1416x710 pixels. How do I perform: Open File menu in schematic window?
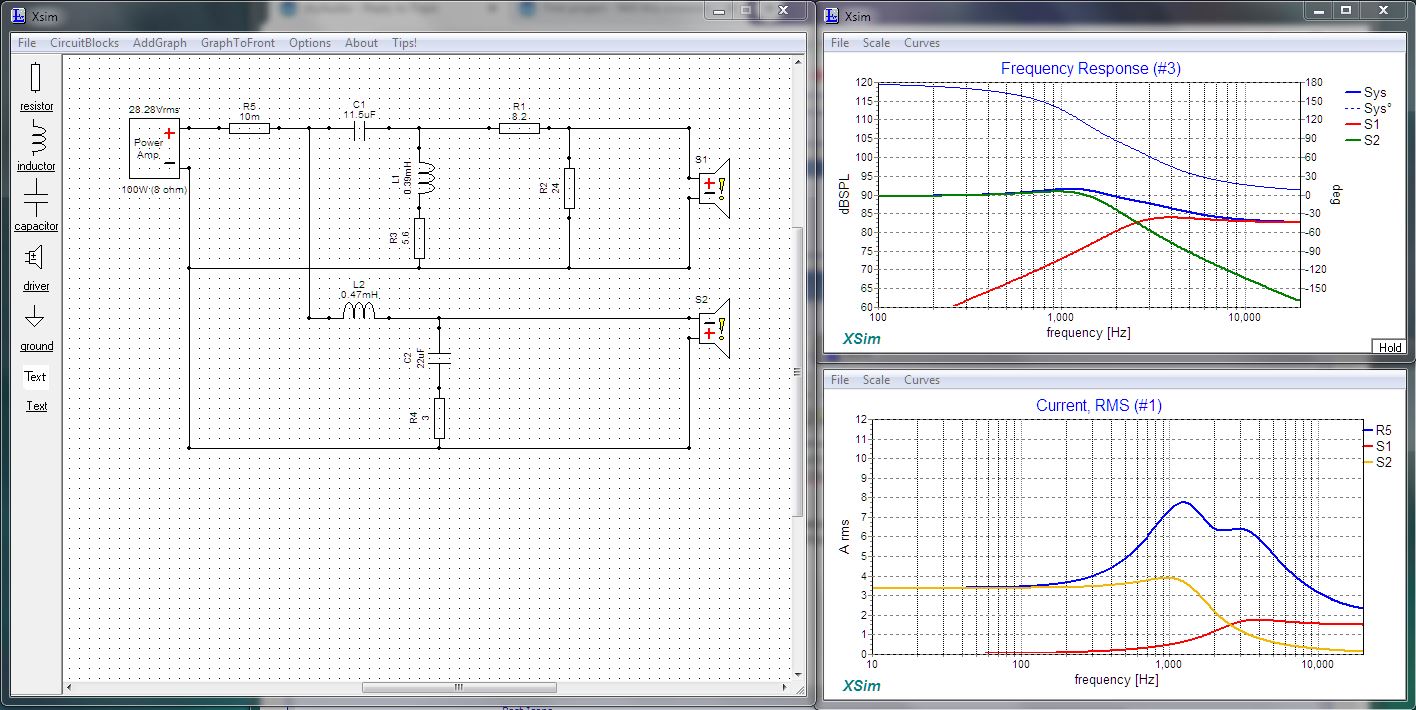click(27, 43)
